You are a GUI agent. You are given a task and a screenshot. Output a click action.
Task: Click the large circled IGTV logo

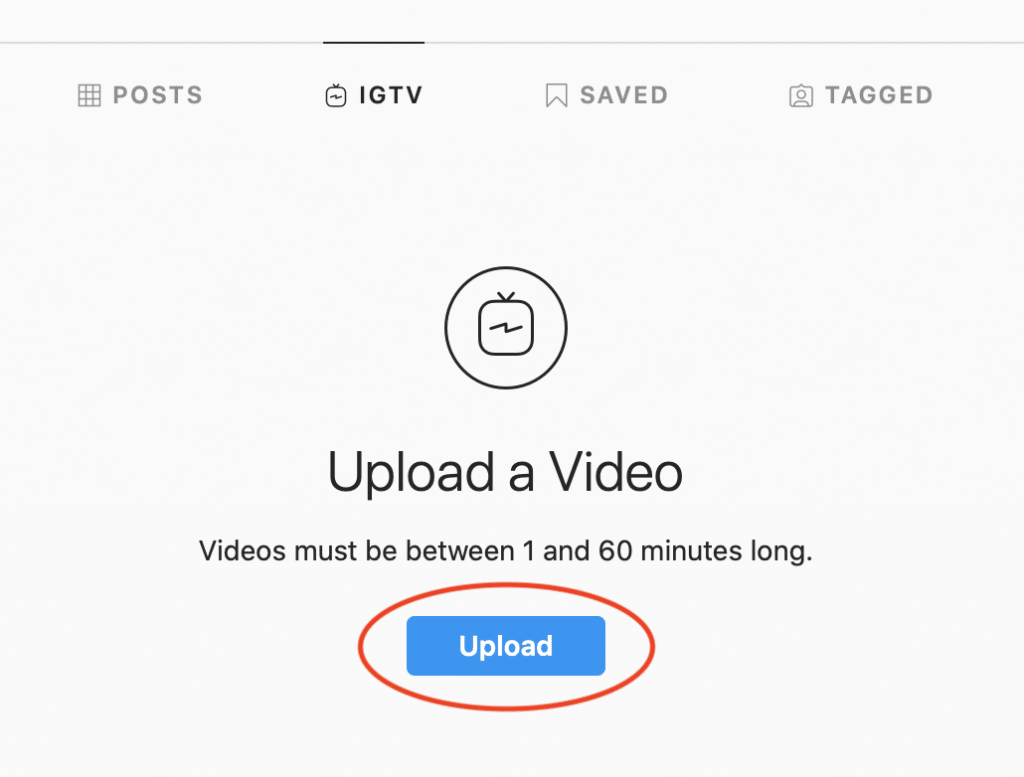pyautogui.click(x=506, y=328)
